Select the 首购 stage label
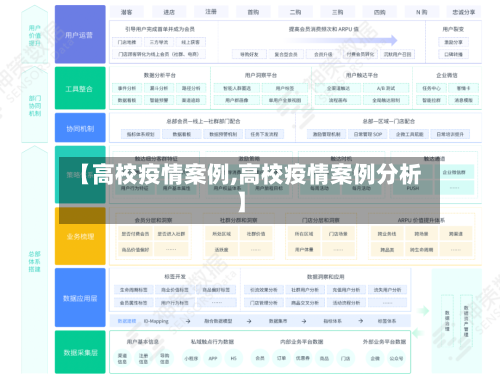Image resolution: width=500 pixels, height=381 pixels. click(253, 12)
